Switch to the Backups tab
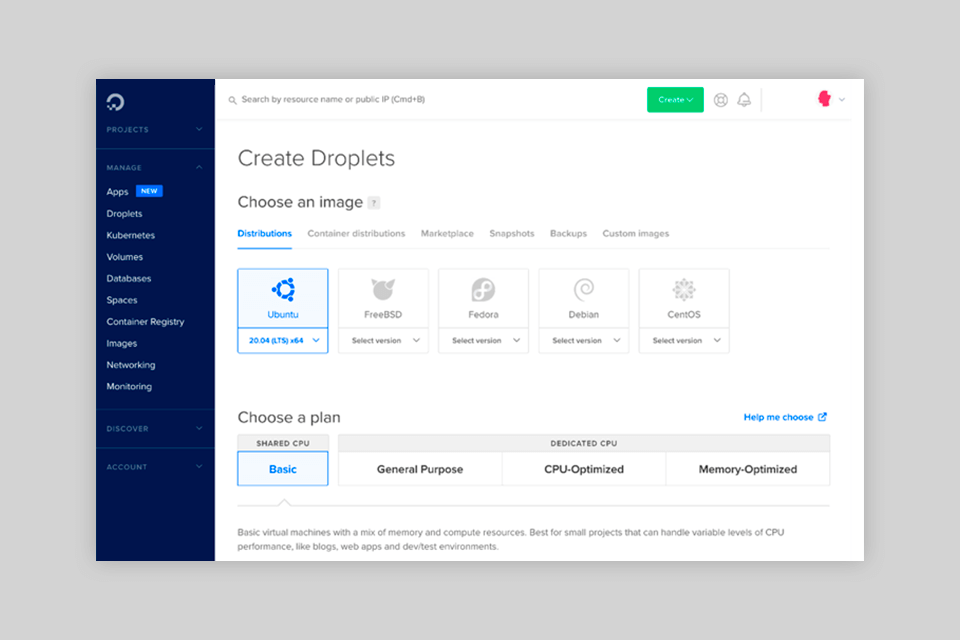Viewport: 960px width, 640px height. (x=568, y=233)
